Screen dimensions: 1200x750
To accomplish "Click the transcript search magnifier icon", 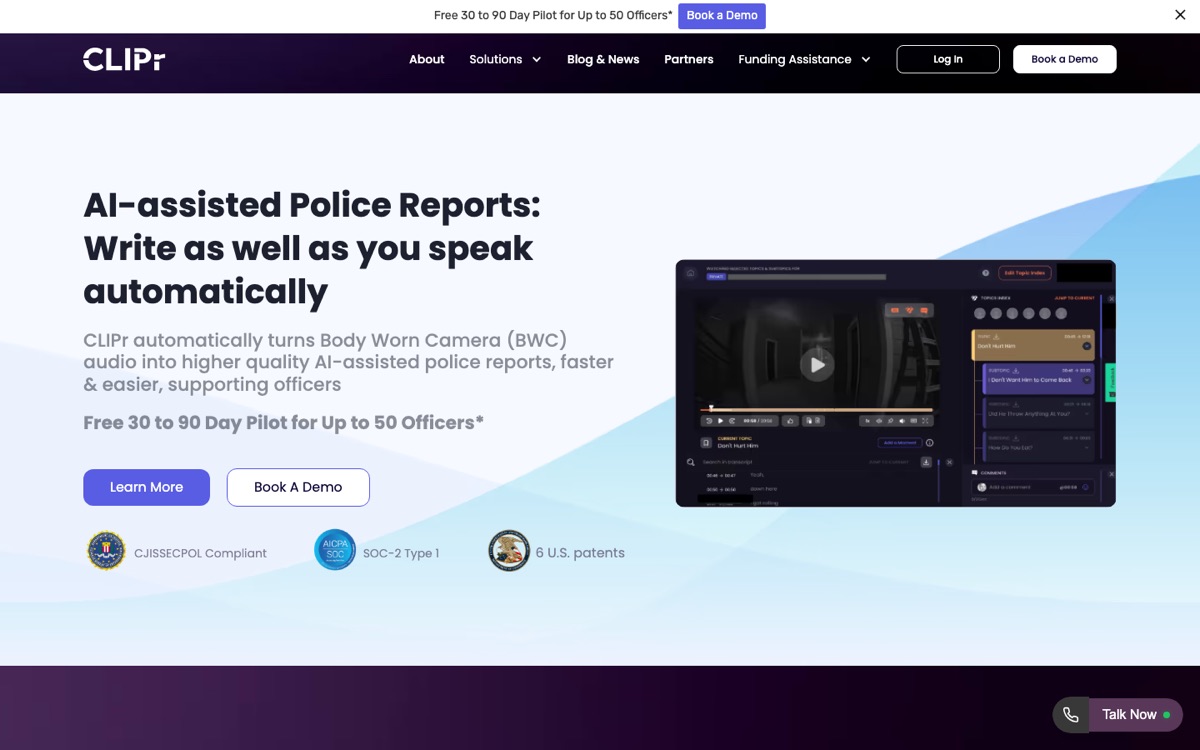I will (691, 462).
